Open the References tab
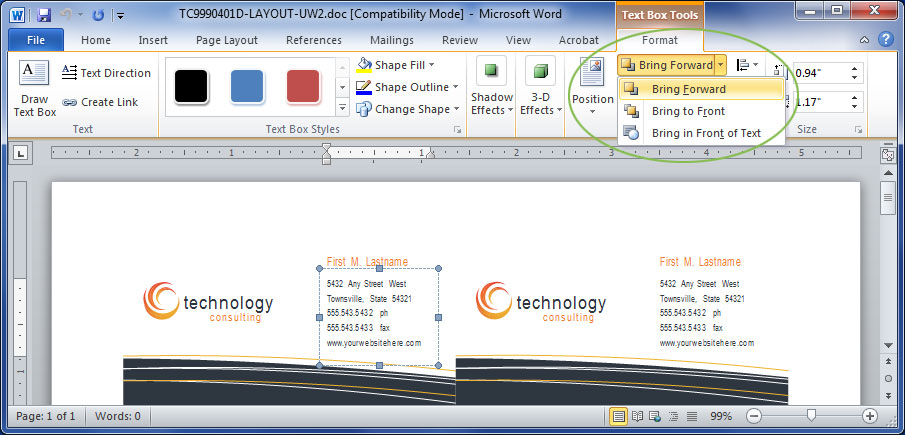The width and height of the screenshot is (905, 435). coord(314,40)
